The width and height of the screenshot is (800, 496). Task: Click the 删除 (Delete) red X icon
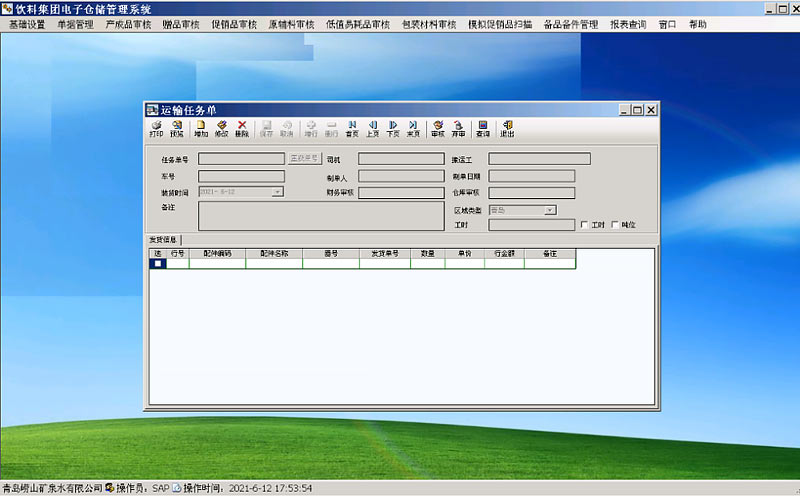click(x=242, y=128)
